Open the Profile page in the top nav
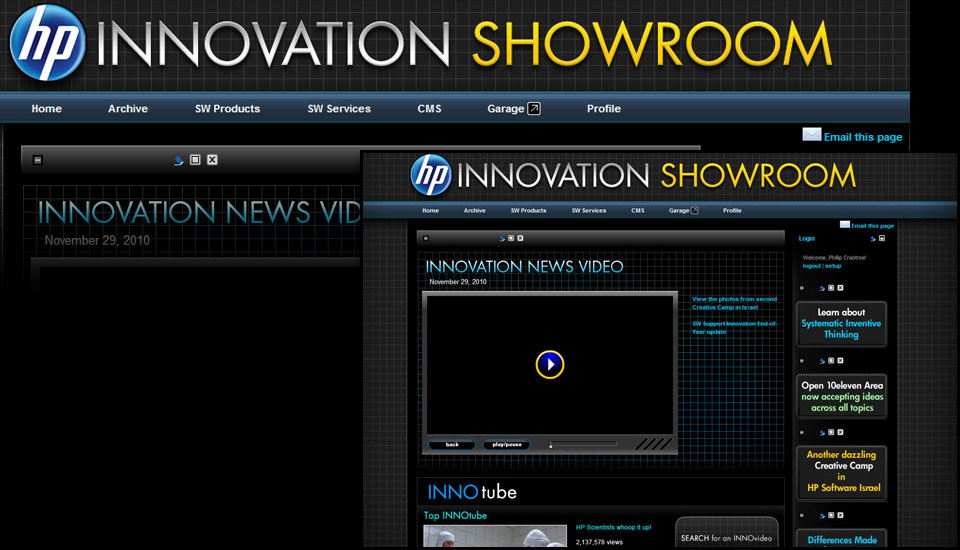The image size is (960, 550). tap(603, 109)
